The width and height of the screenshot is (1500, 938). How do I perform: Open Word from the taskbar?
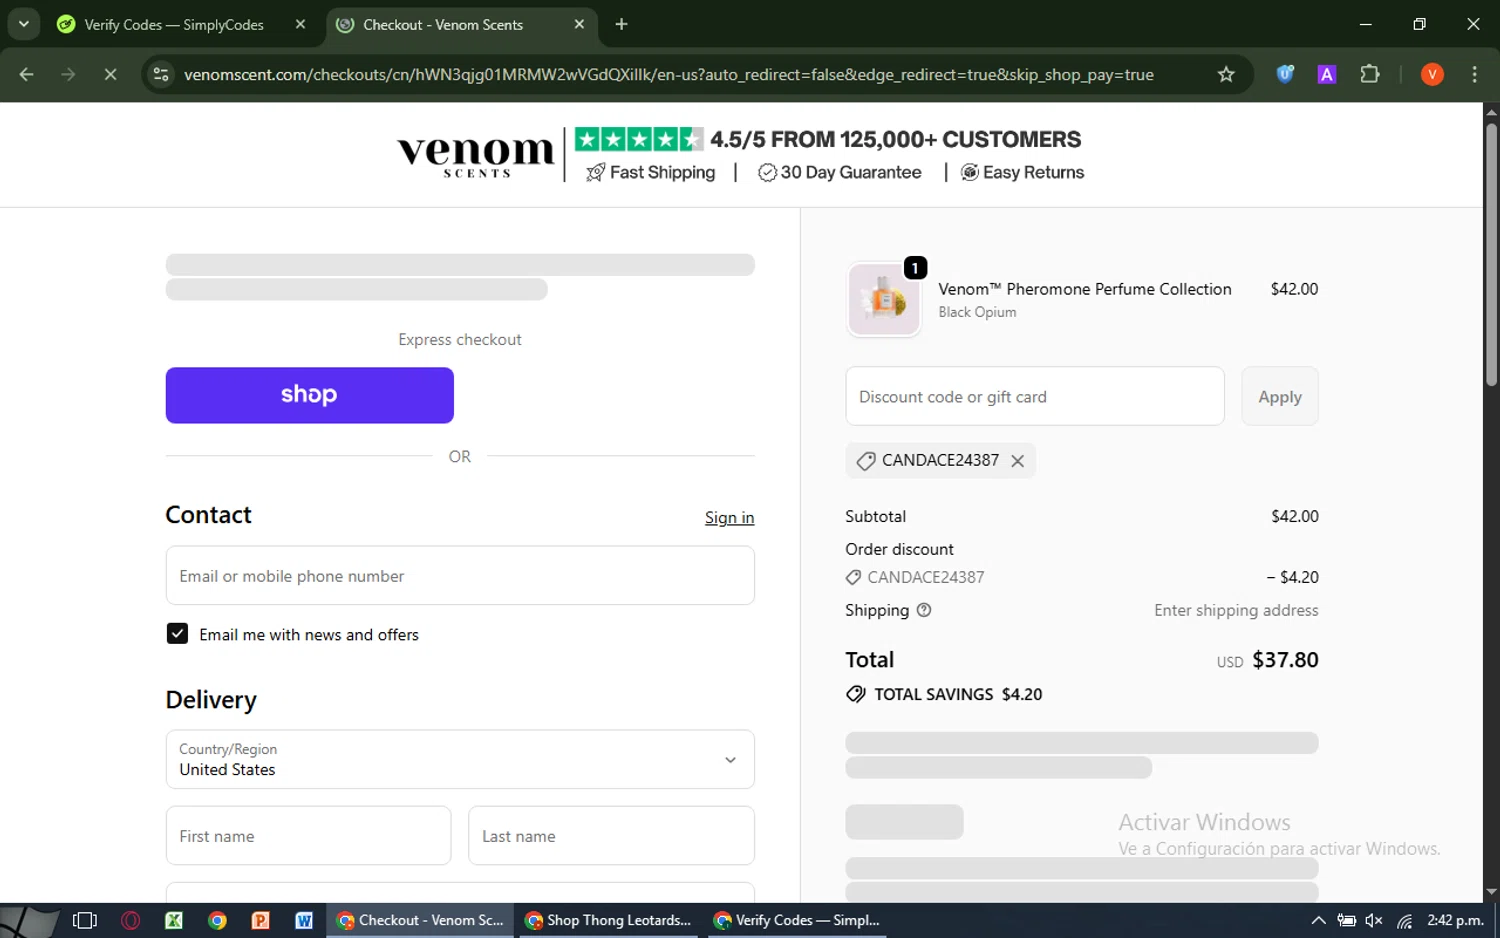304,920
